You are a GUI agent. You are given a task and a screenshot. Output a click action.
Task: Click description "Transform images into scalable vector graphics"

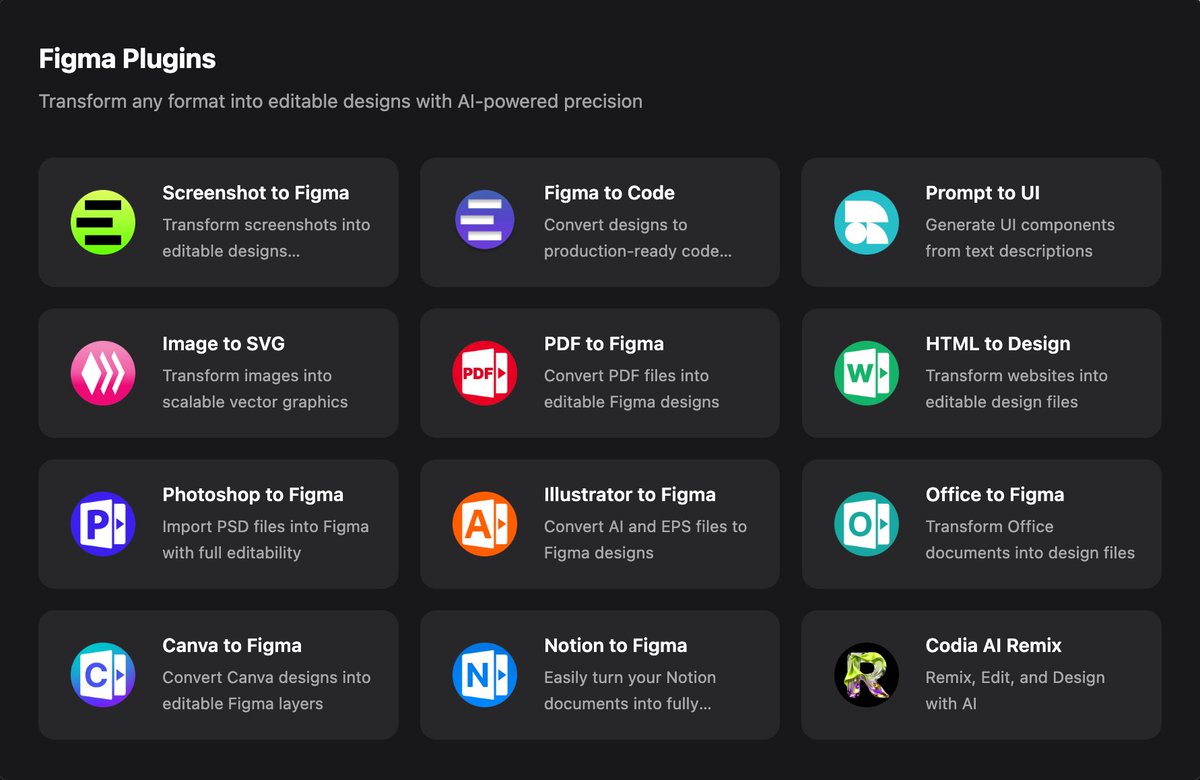[256, 389]
